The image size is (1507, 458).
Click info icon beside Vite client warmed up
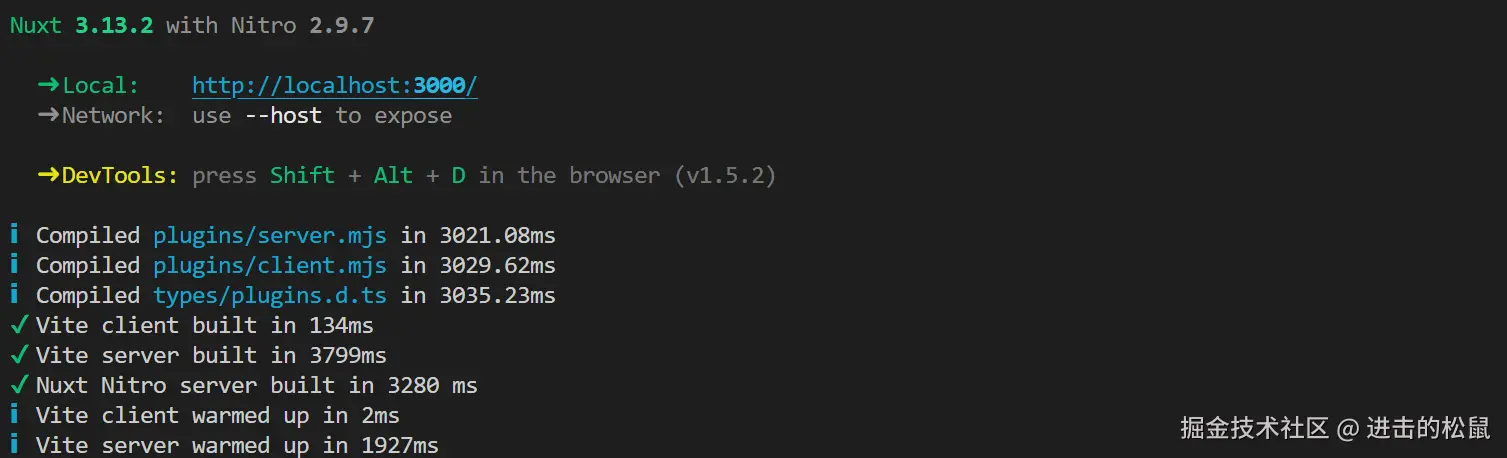(14, 416)
